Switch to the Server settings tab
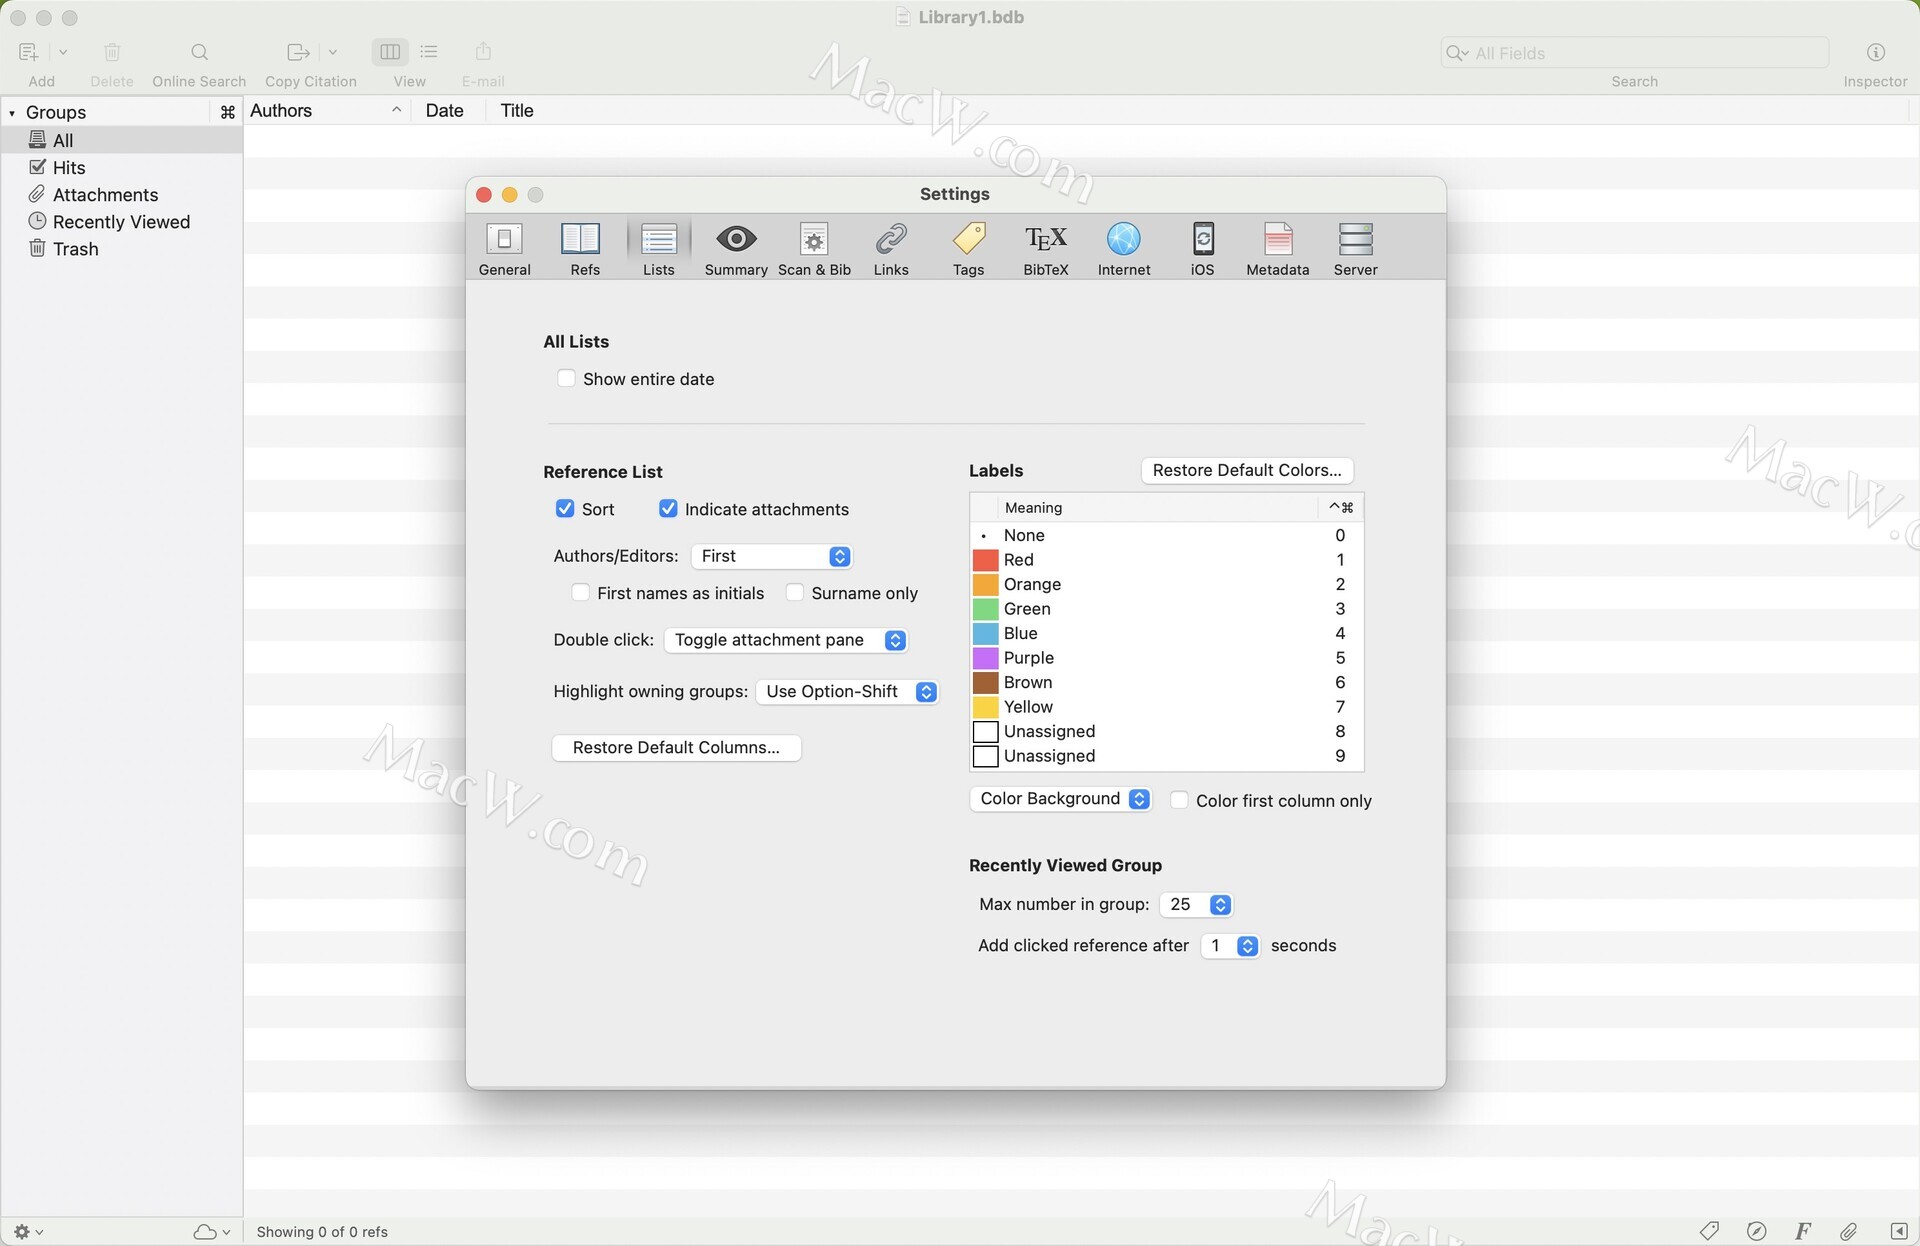Image resolution: width=1920 pixels, height=1246 pixels. (x=1355, y=248)
